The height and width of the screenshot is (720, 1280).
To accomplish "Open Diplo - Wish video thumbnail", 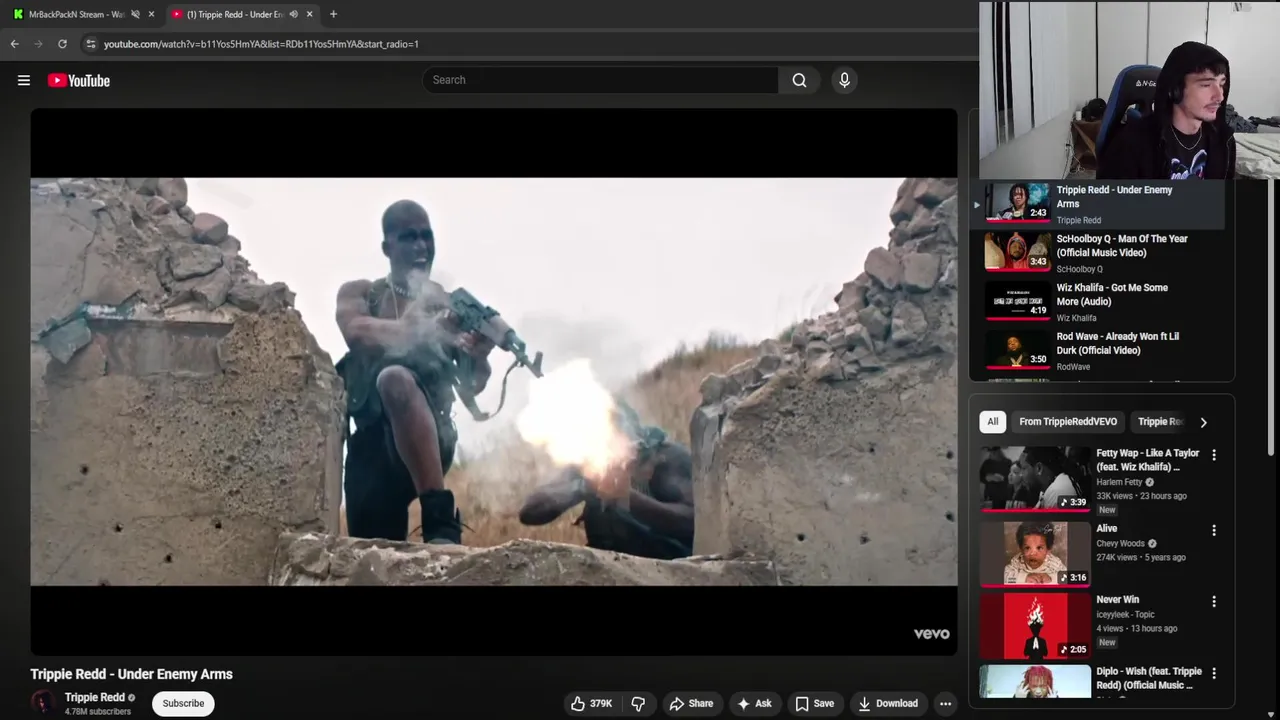I will tap(1035, 682).
